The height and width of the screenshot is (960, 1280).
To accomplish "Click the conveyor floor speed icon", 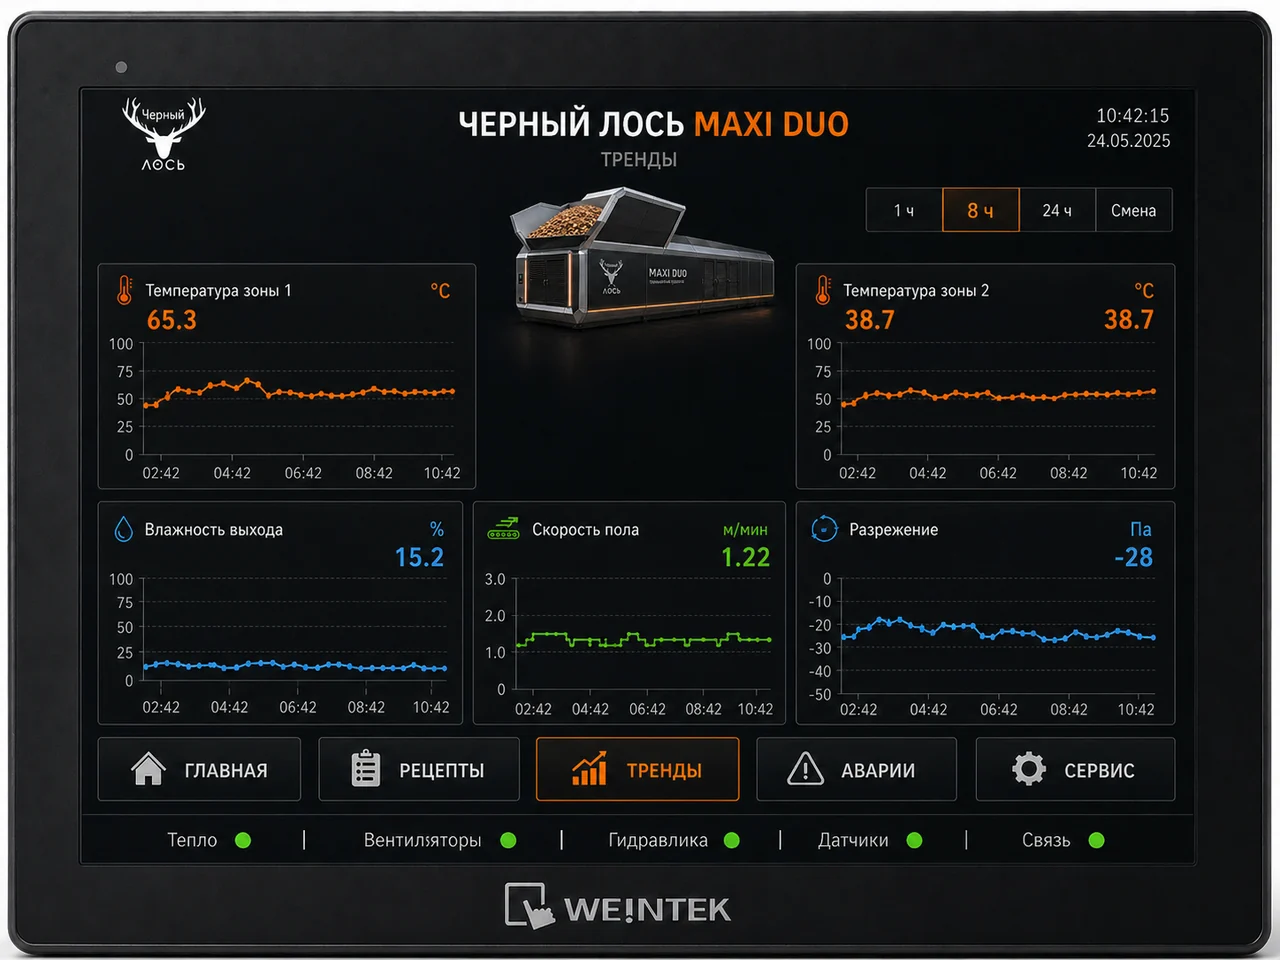I will click(503, 529).
